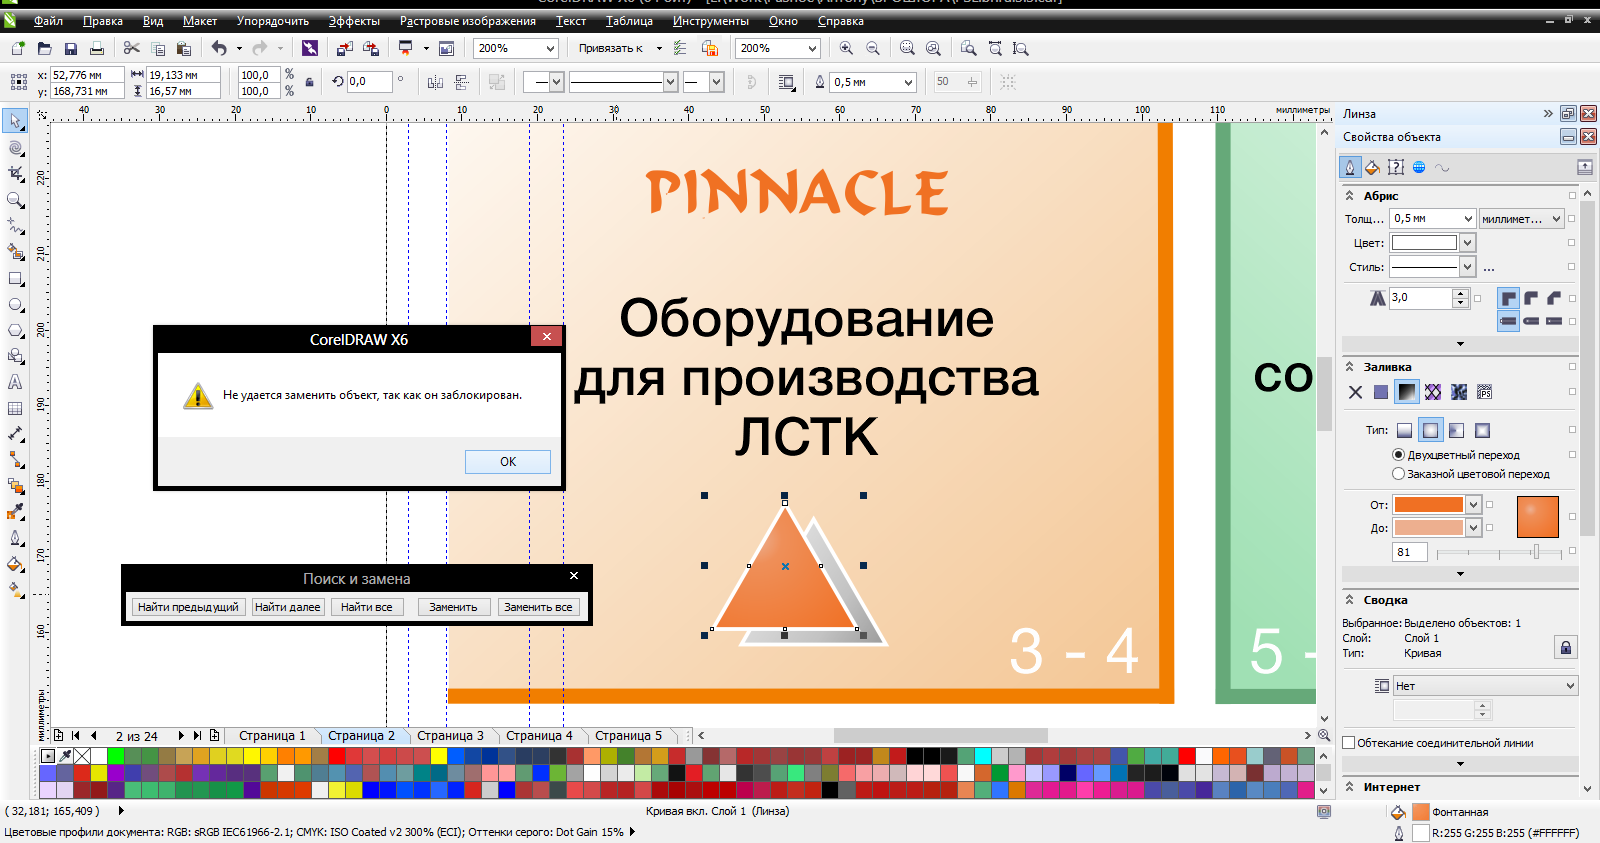Toggle the small checkbox beside the outline Цвет row
The width and height of the screenshot is (1600, 843).
click(1572, 243)
